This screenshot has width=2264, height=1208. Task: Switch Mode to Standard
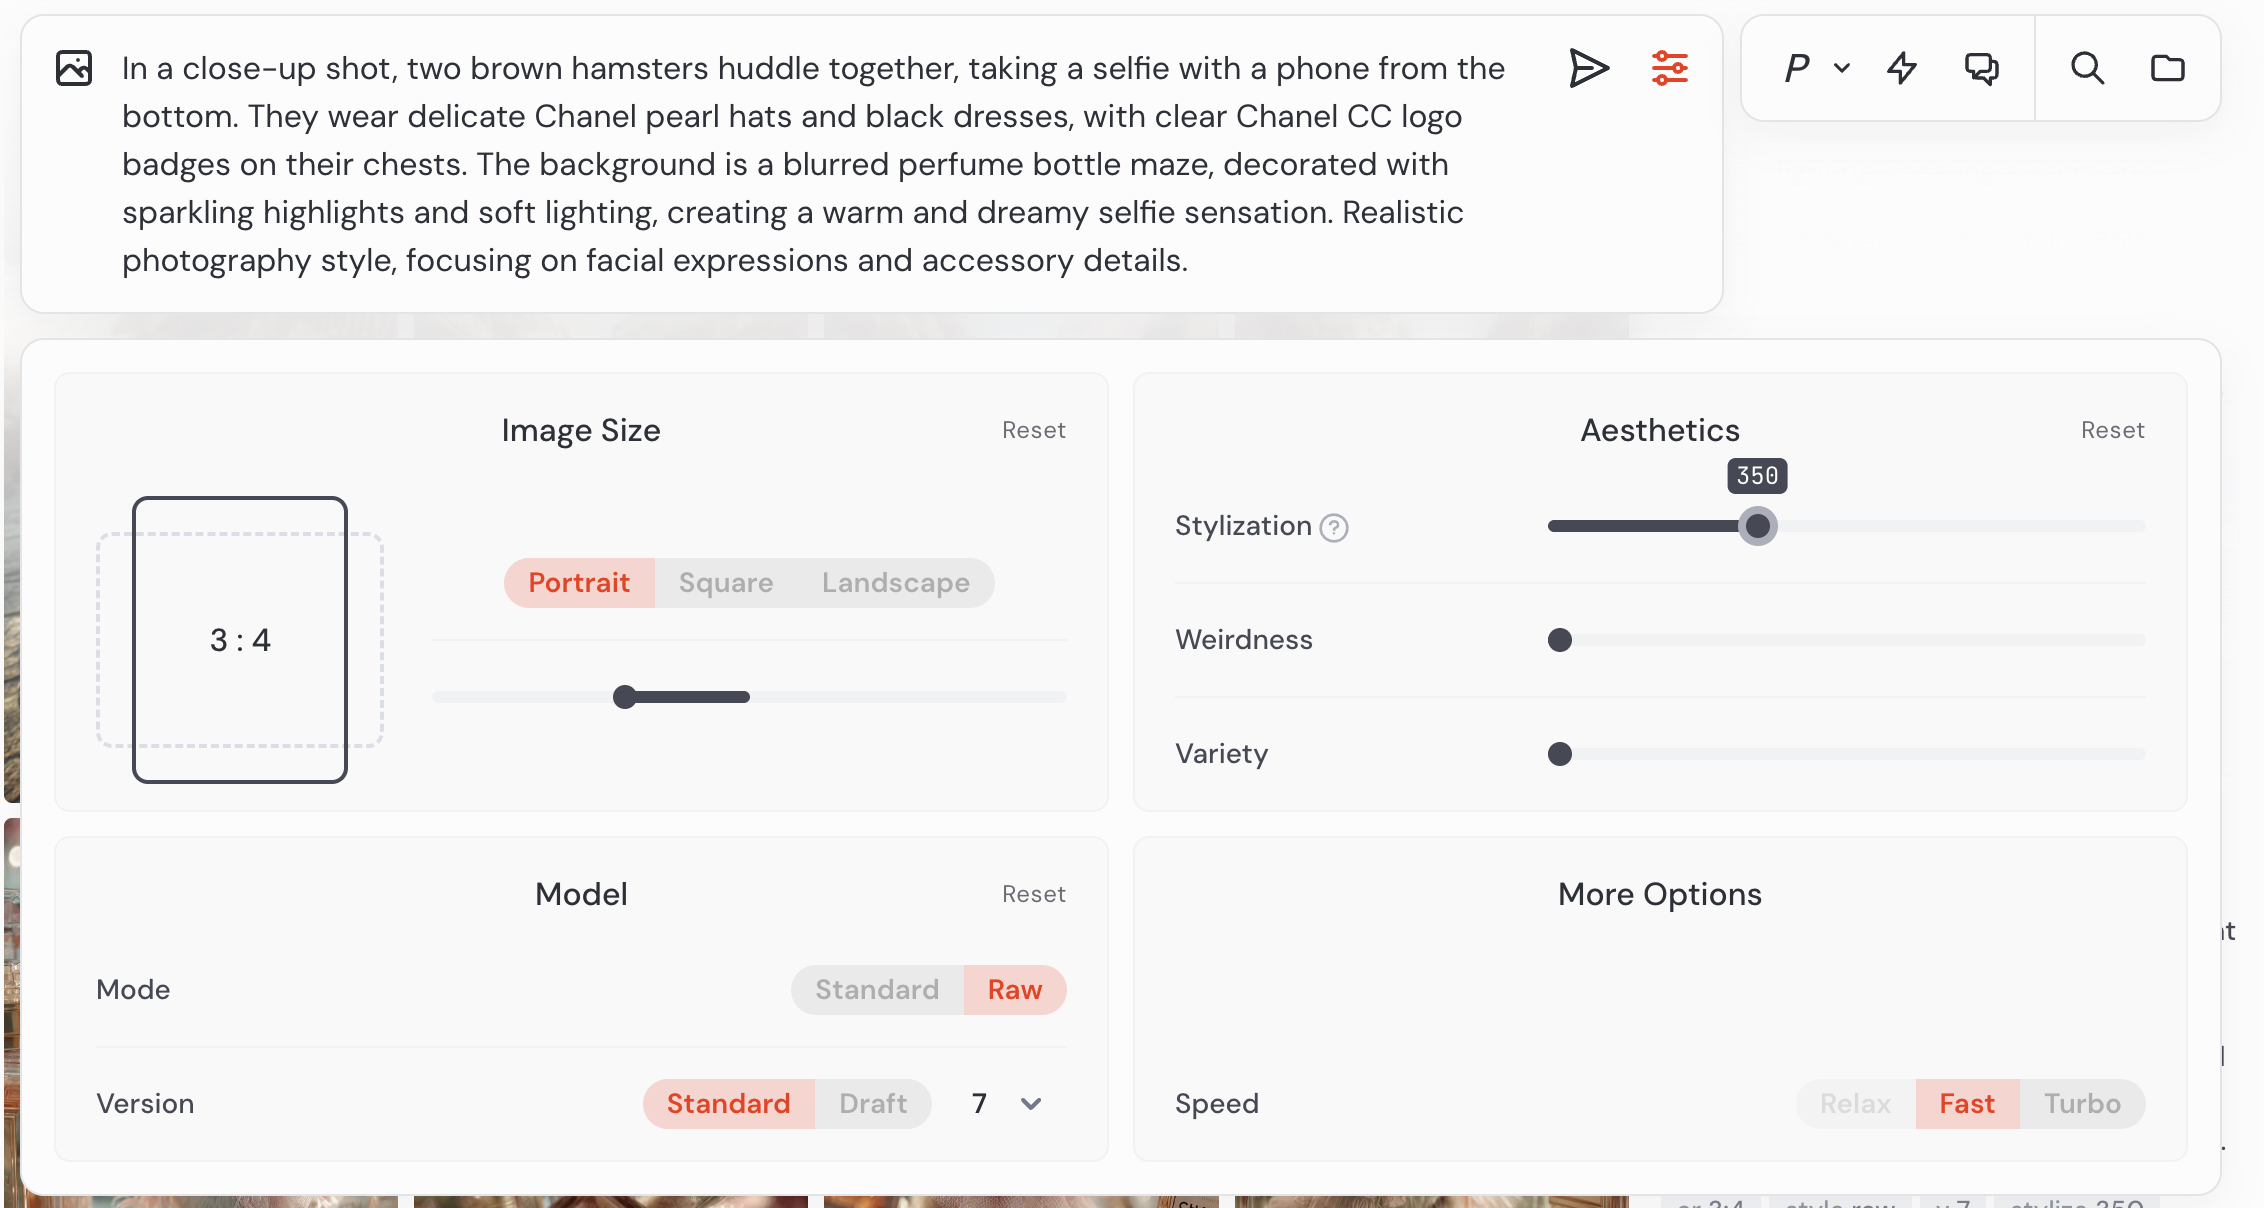click(876, 989)
